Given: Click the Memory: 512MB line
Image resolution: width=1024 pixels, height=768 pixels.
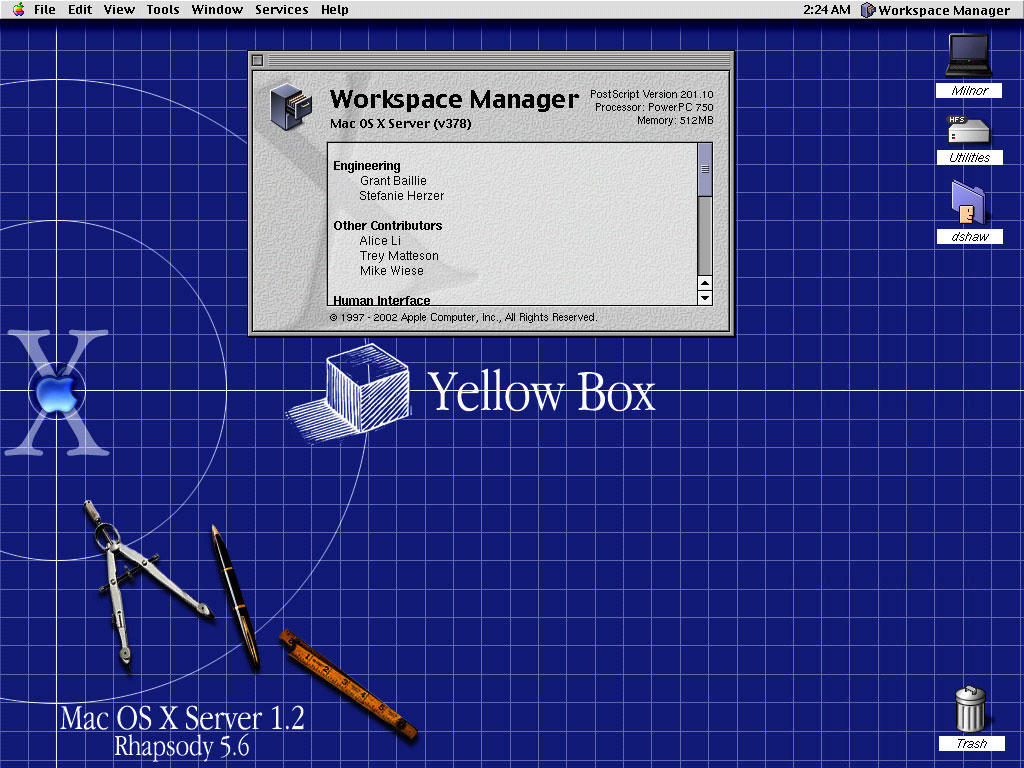Looking at the screenshot, I should pos(675,120).
